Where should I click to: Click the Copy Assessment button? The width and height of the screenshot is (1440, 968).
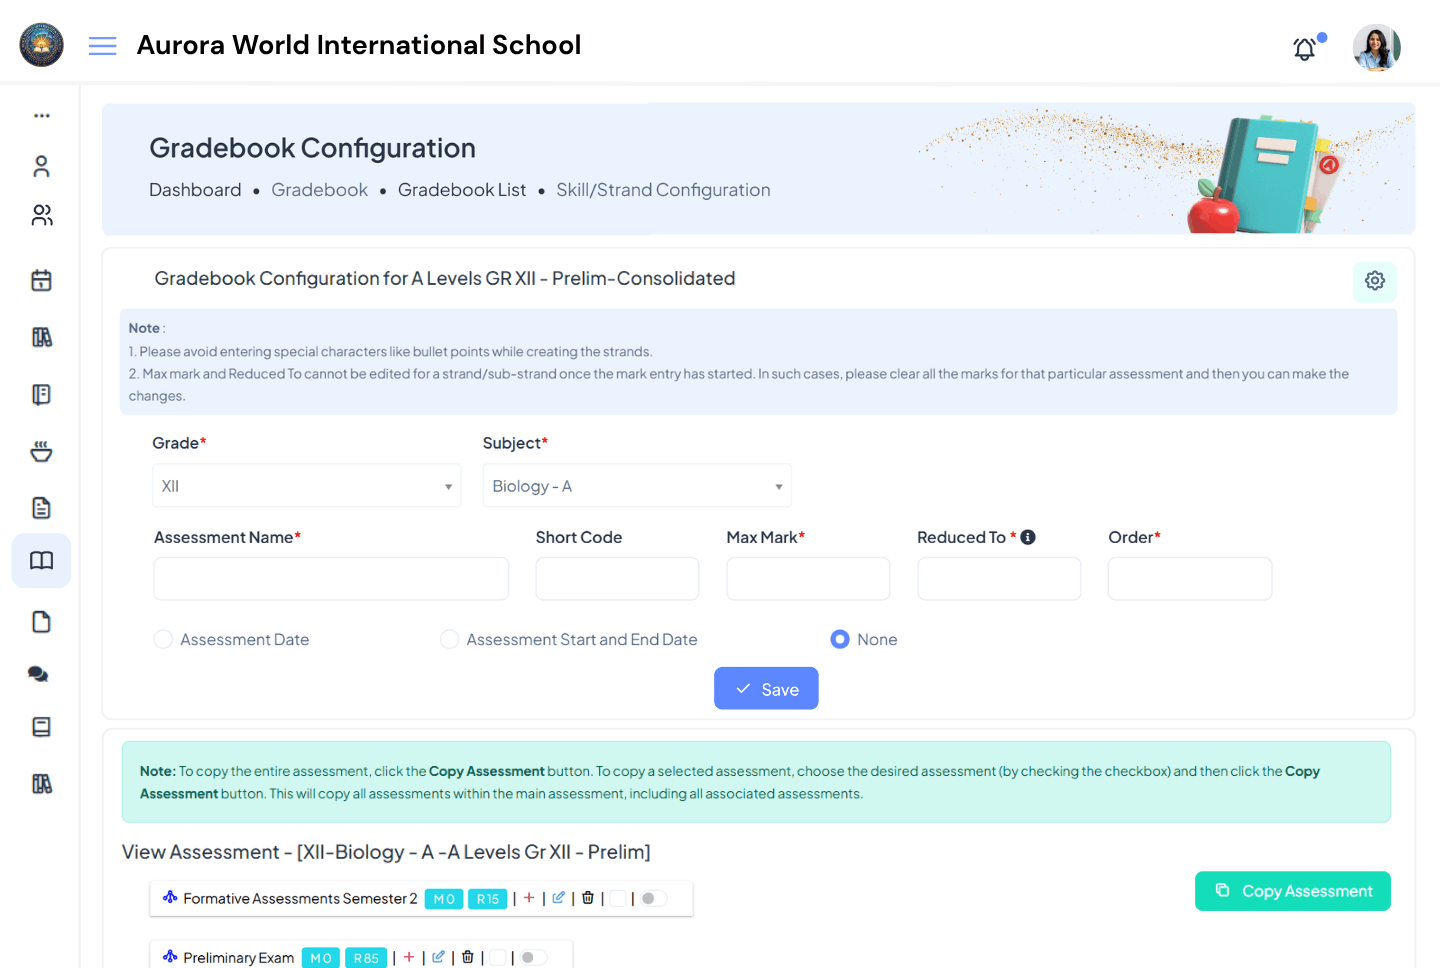1292,891
